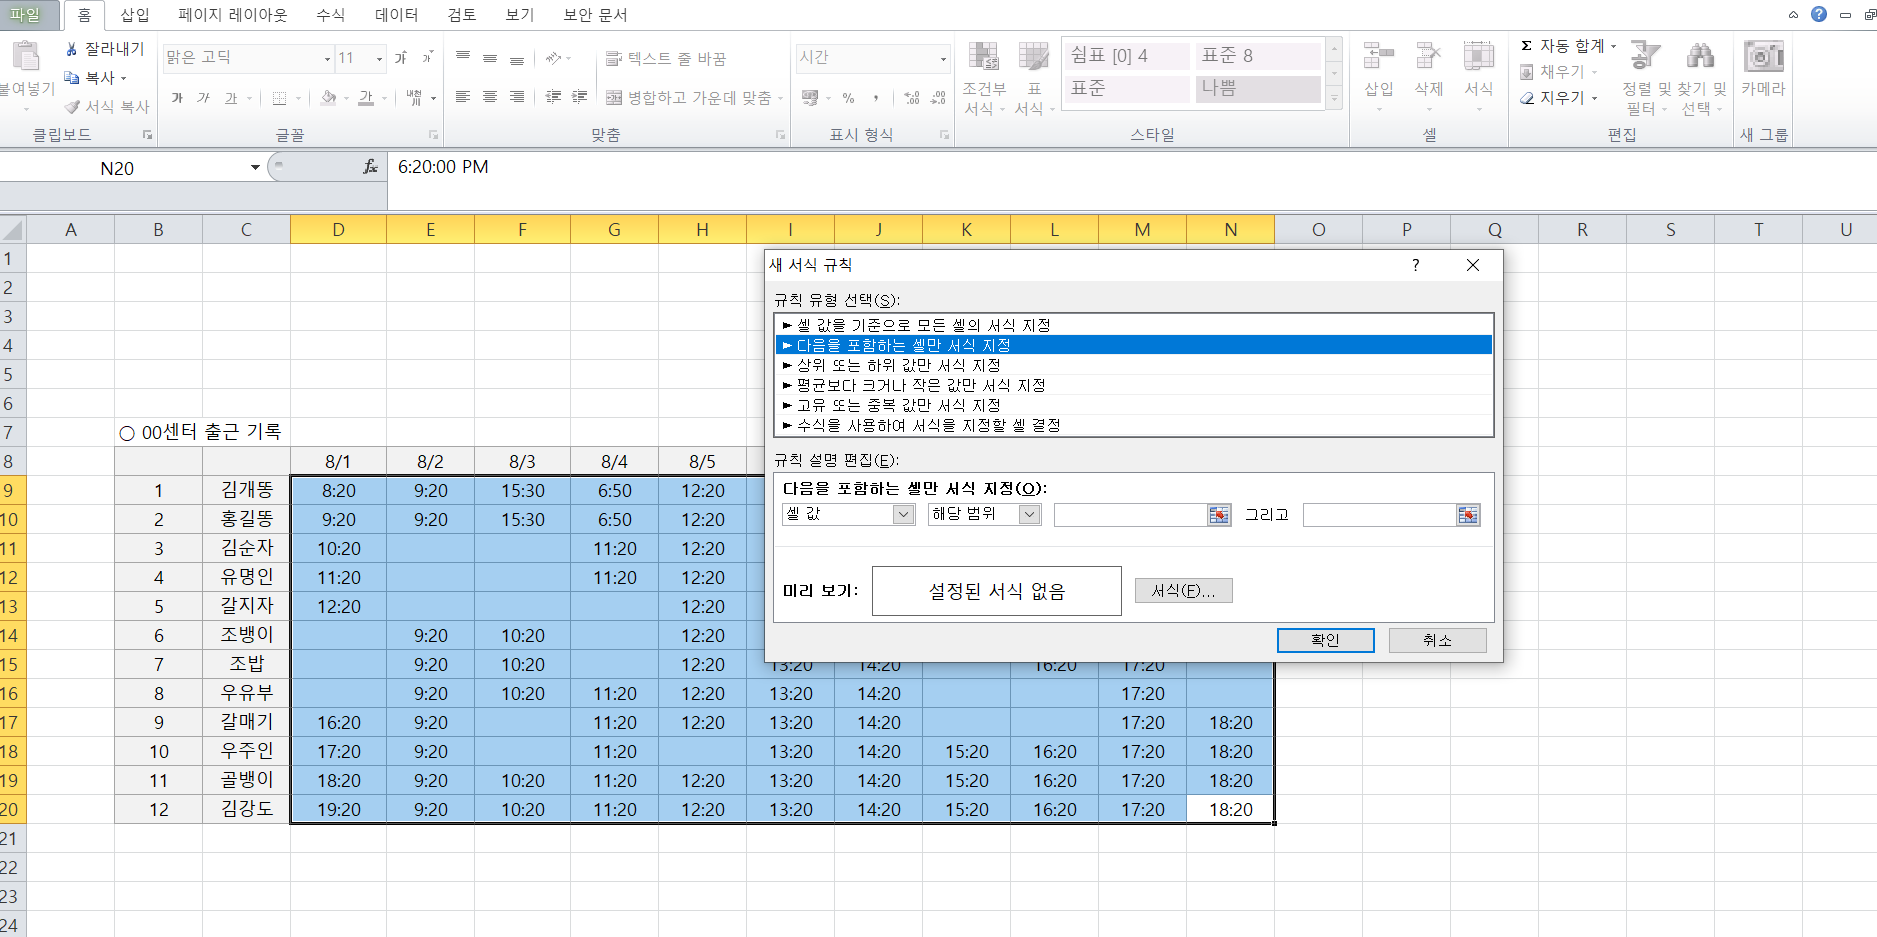Click the cell borders icon

click(x=279, y=98)
